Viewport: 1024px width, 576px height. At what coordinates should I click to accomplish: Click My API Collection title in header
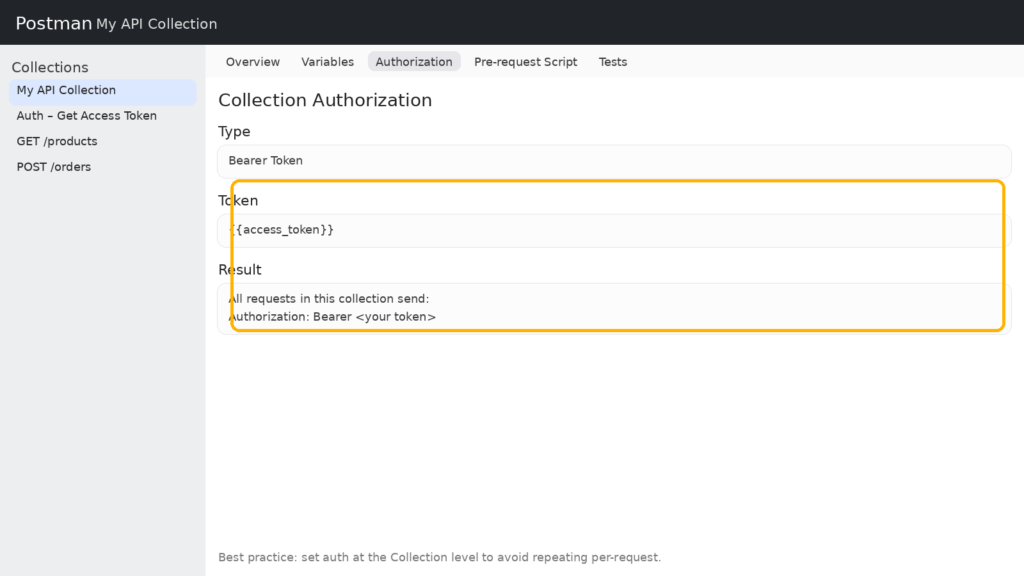point(156,24)
